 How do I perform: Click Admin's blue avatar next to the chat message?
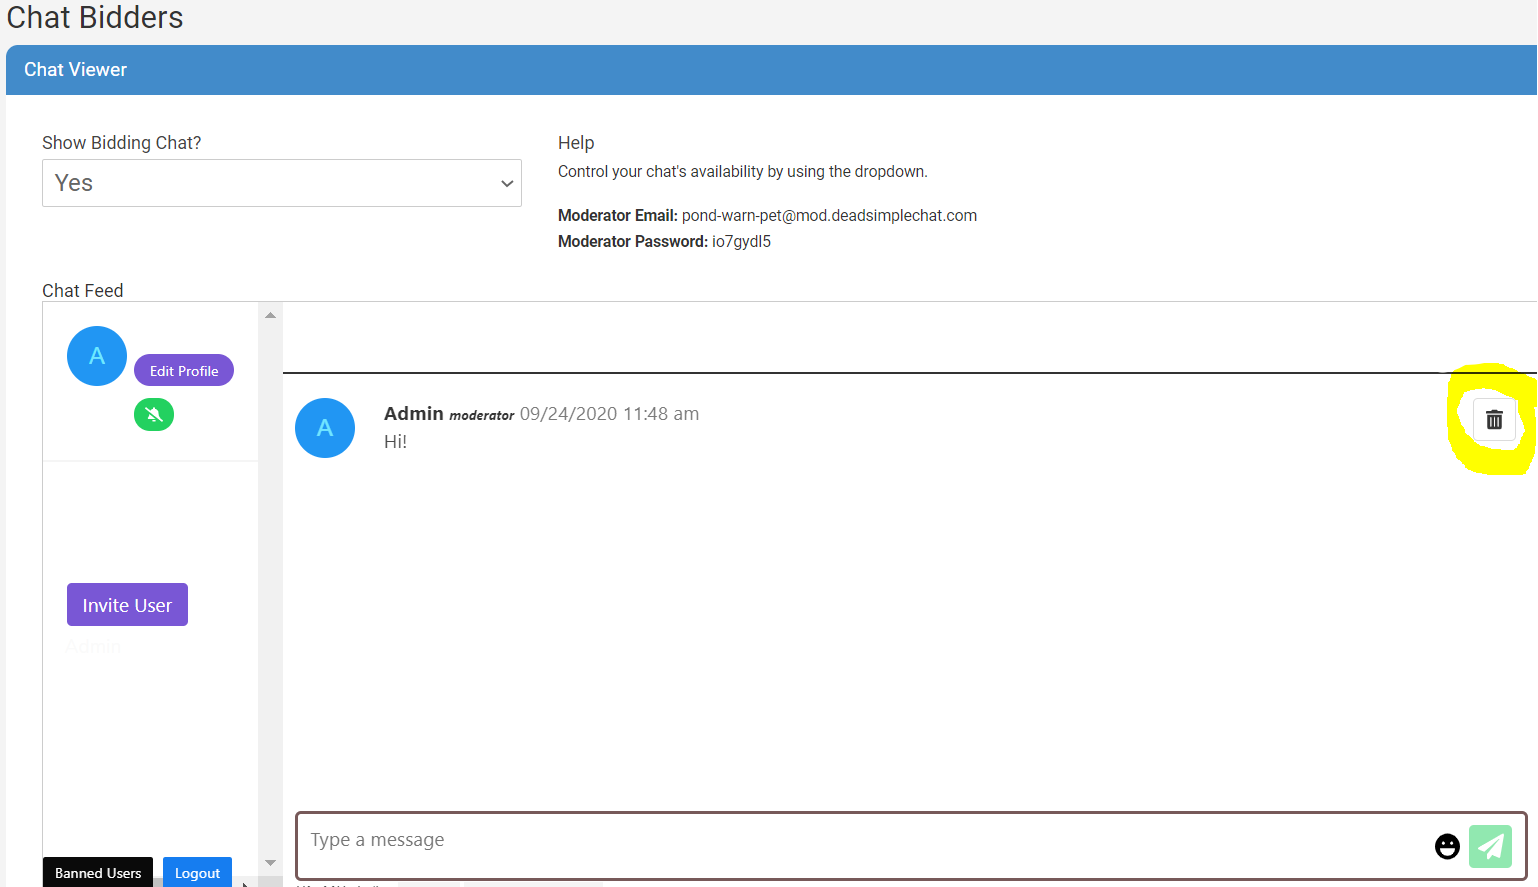coord(325,428)
